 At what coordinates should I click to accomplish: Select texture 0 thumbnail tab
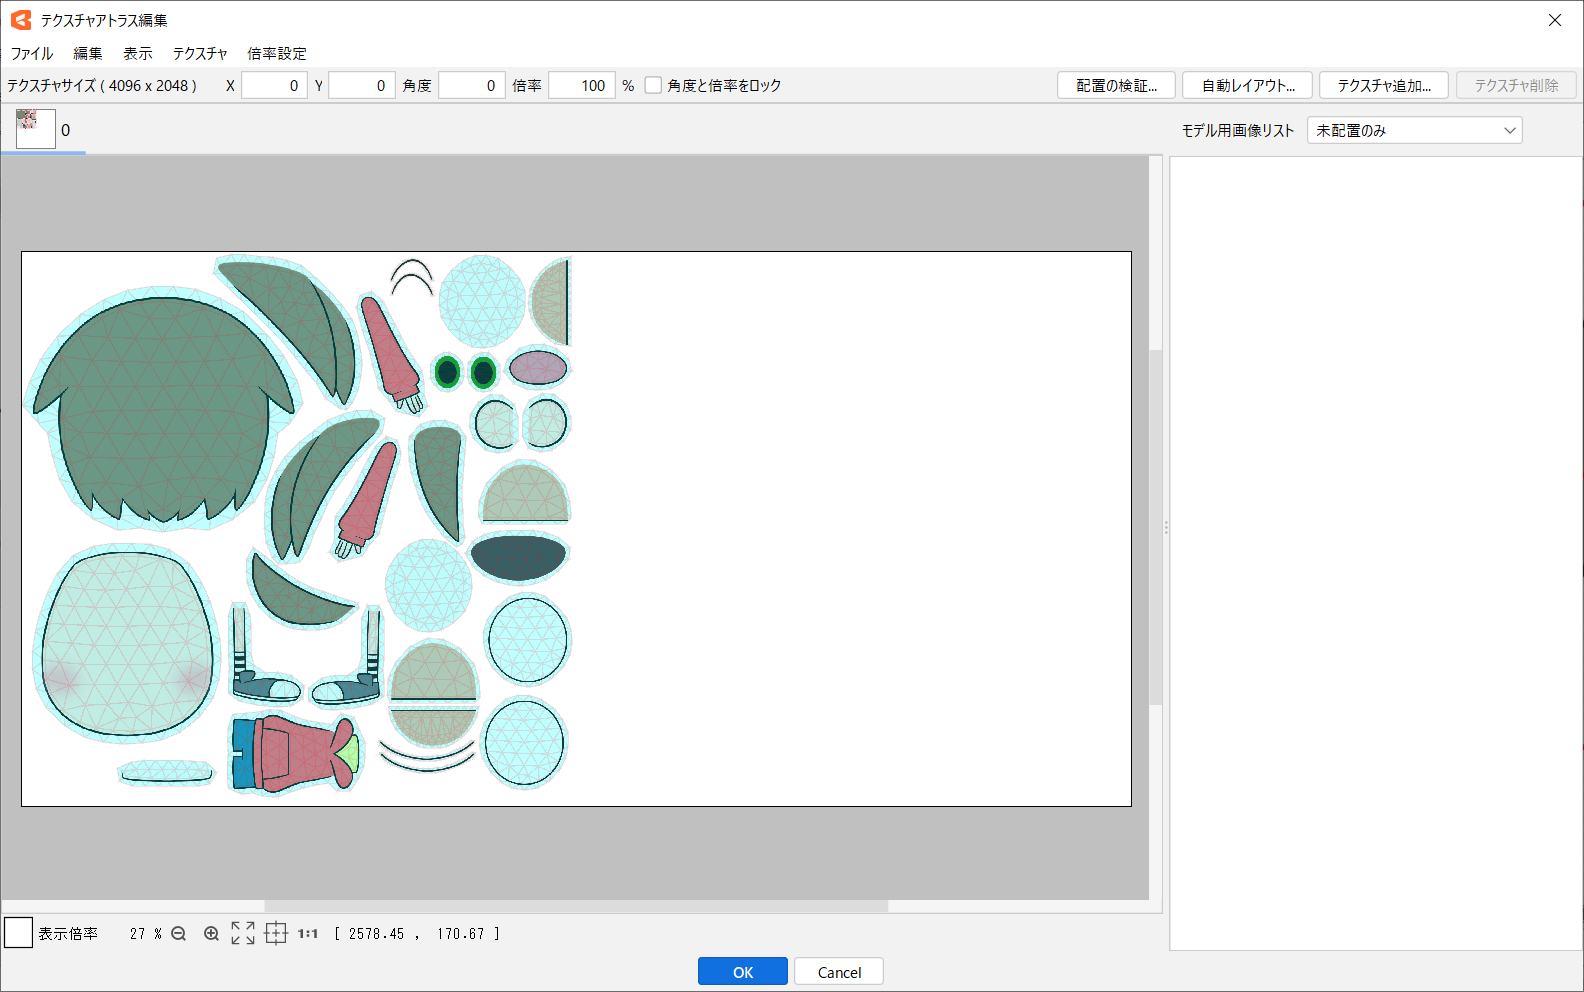pos(36,129)
